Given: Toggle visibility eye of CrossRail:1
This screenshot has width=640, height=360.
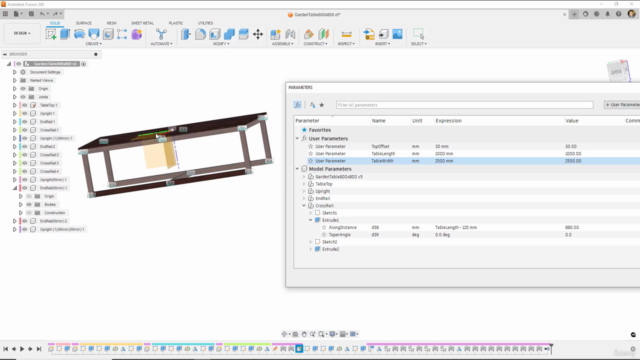Looking at the screenshot, I should [24, 130].
